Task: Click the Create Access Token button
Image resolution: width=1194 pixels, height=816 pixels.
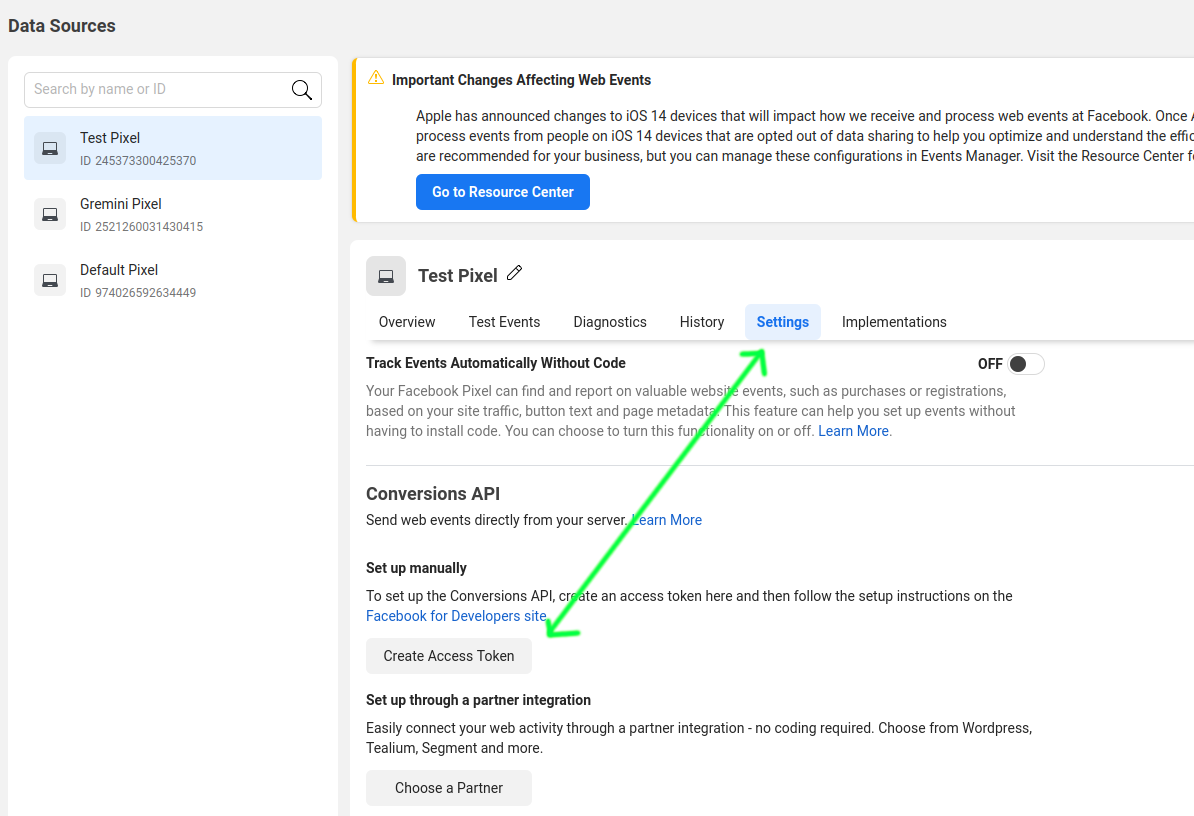Action: (x=449, y=656)
